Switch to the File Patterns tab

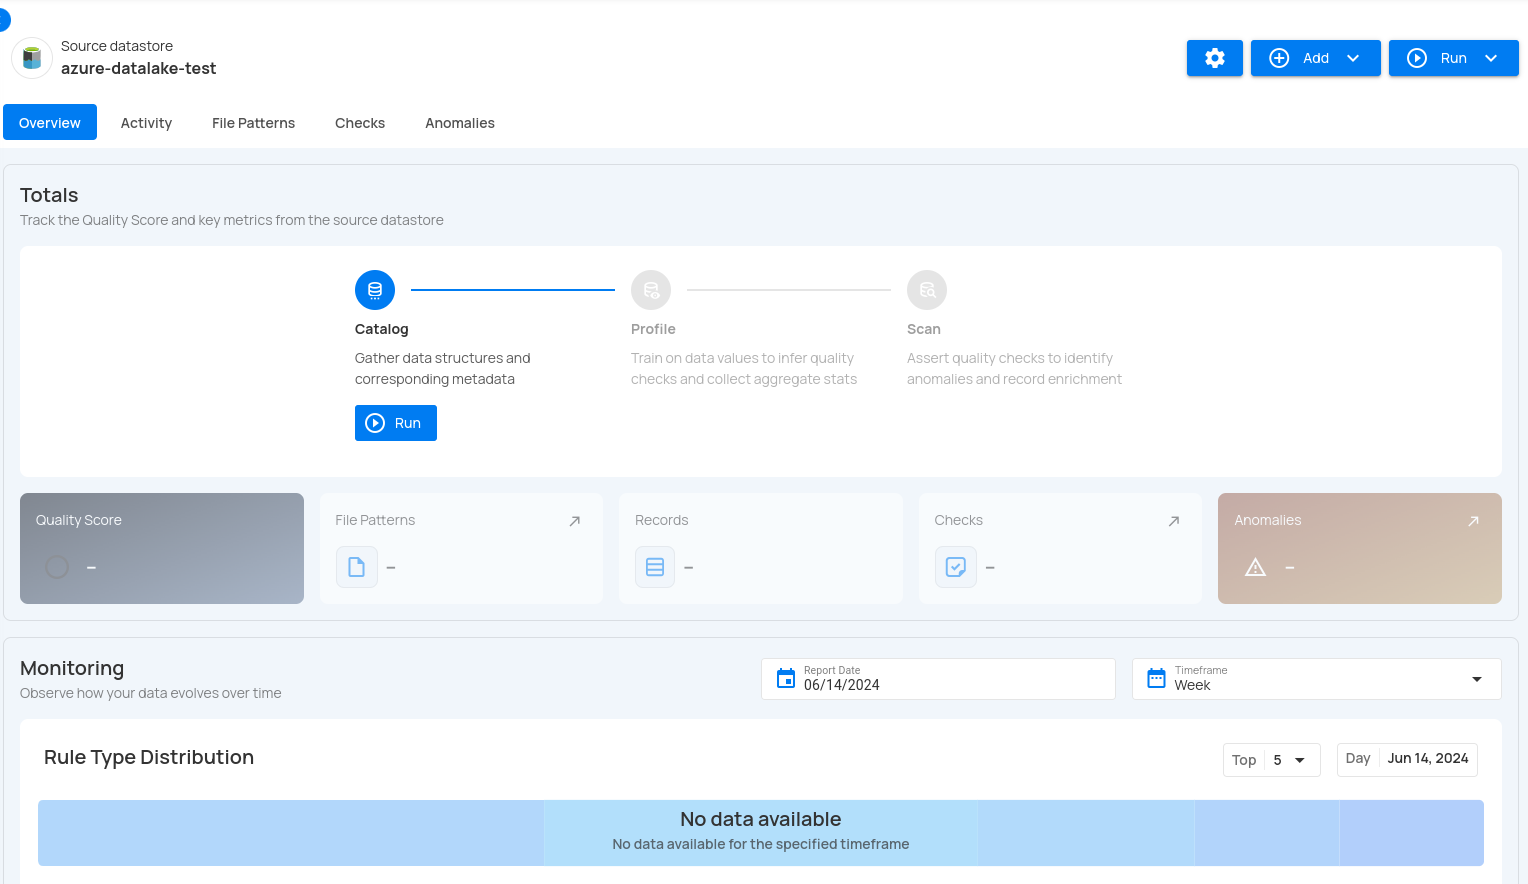(x=253, y=122)
